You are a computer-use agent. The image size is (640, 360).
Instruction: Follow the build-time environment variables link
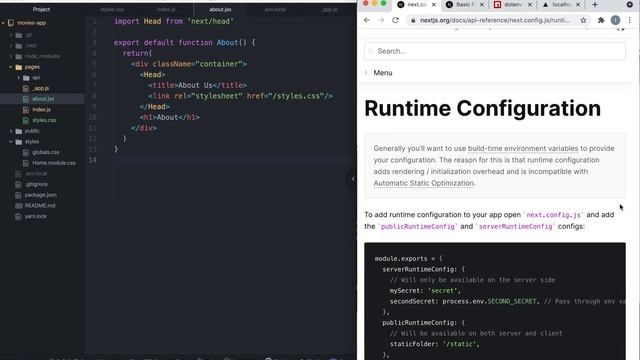coord(523,149)
